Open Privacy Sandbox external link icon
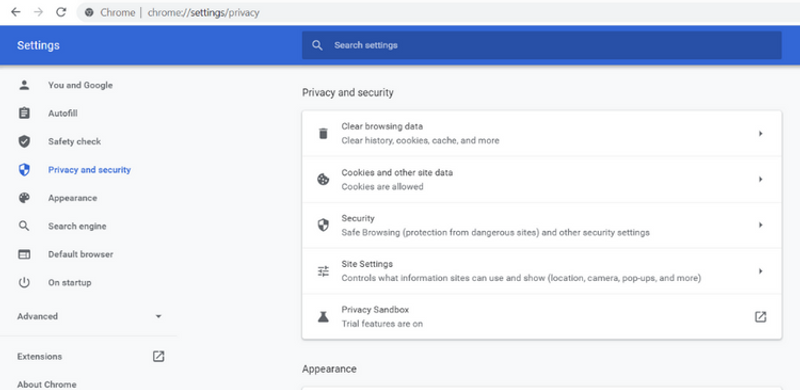Screen dimensions: 800x390 pos(760,317)
